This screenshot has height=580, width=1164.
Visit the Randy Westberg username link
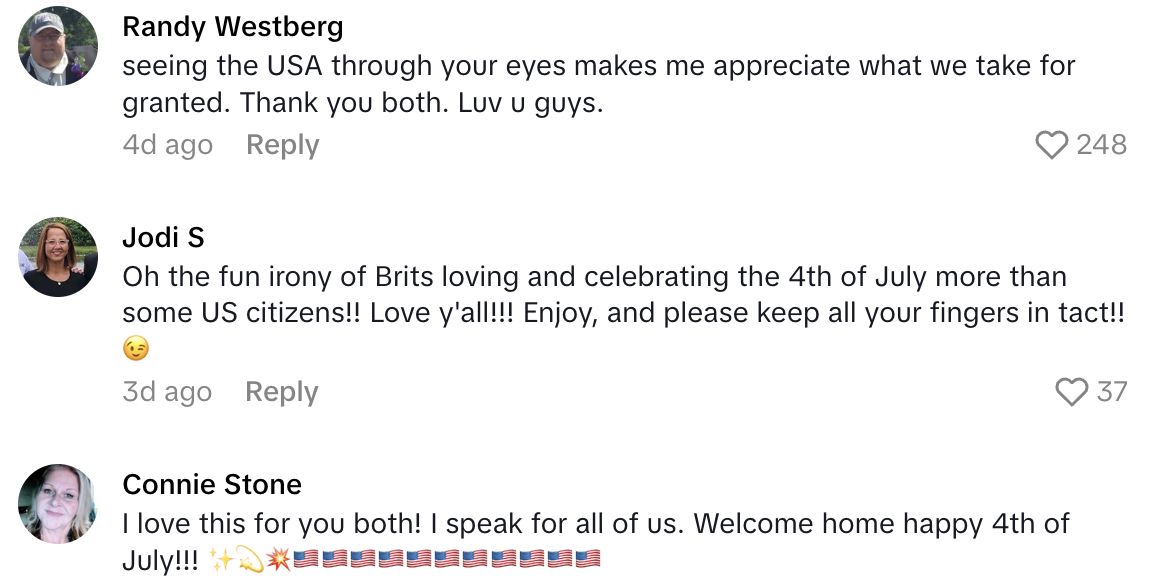[232, 27]
